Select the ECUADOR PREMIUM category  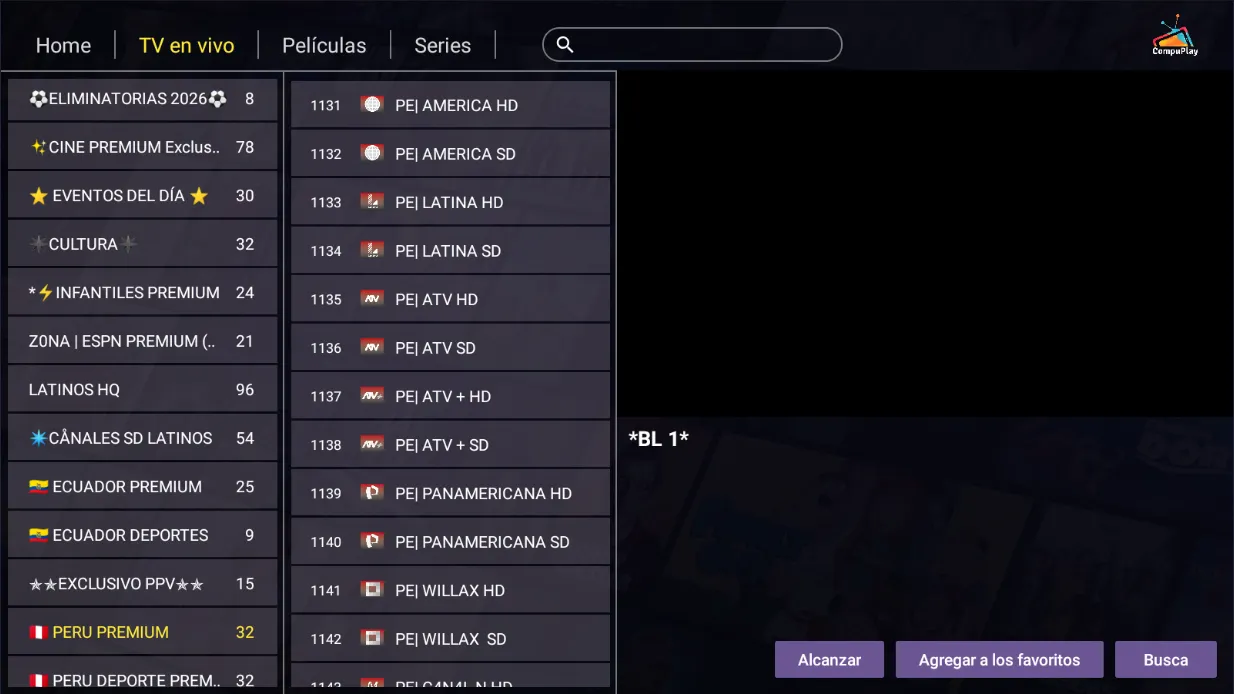click(142, 487)
